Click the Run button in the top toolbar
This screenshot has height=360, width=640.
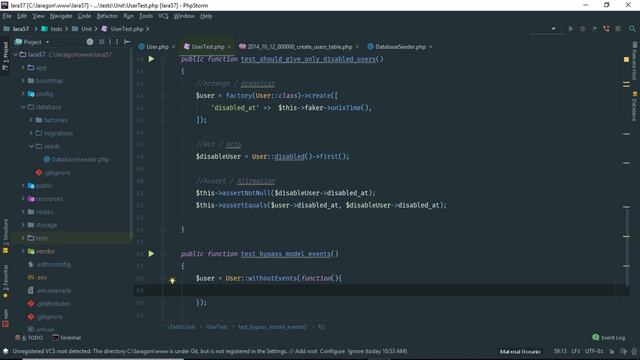[571, 29]
